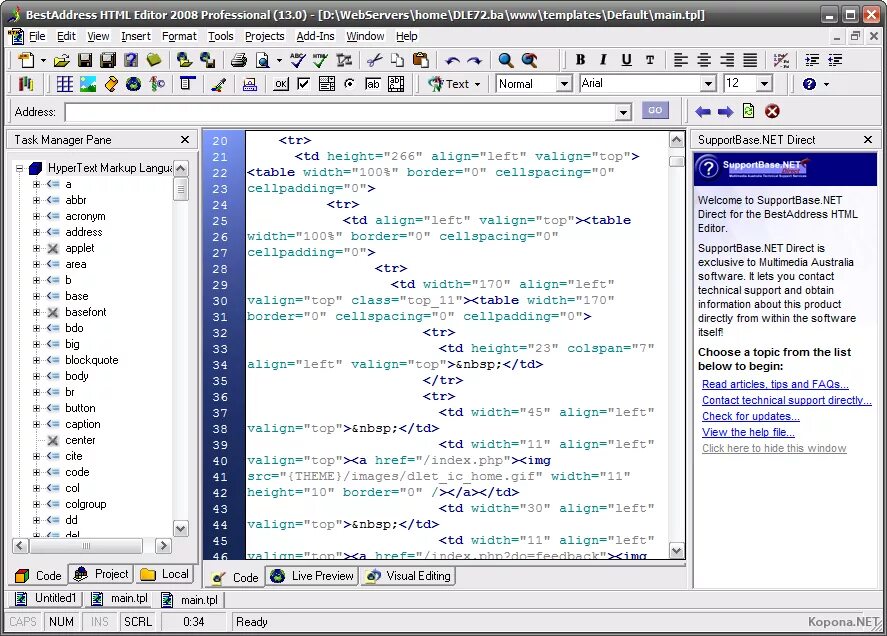Image resolution: width=887 pixels, height=636 pixels.
Task: Click the Cut scissors icon
Action: (374, 60)
